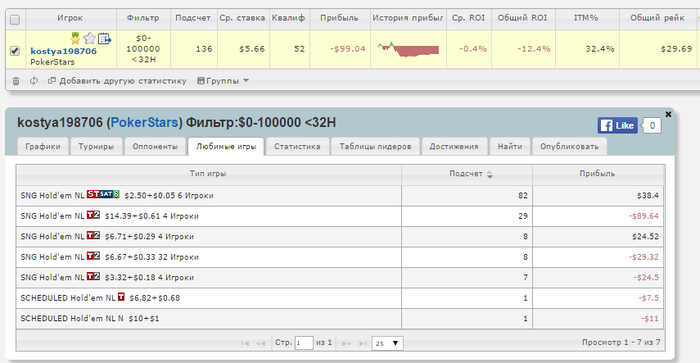The width and height of the screenshot is (700, 363).
Task: Open the Графики tab
Action: pyautogui.click(x=43, y=146)
